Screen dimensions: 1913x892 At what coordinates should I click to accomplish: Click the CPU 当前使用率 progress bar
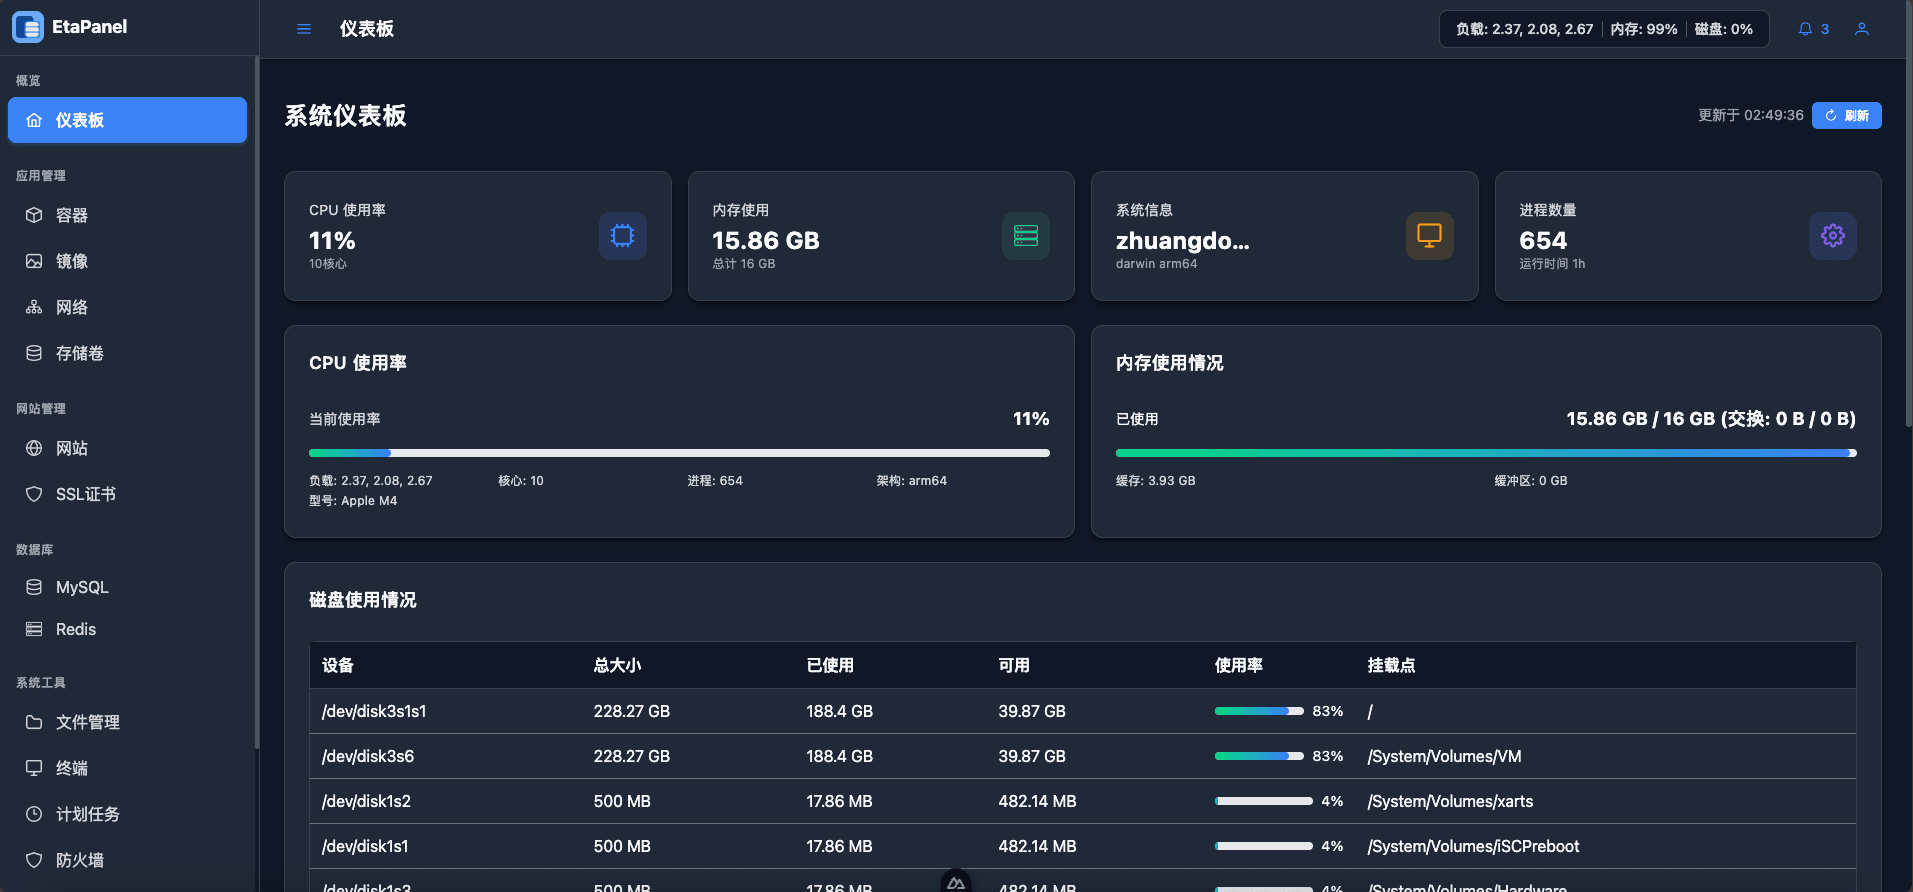679,453
